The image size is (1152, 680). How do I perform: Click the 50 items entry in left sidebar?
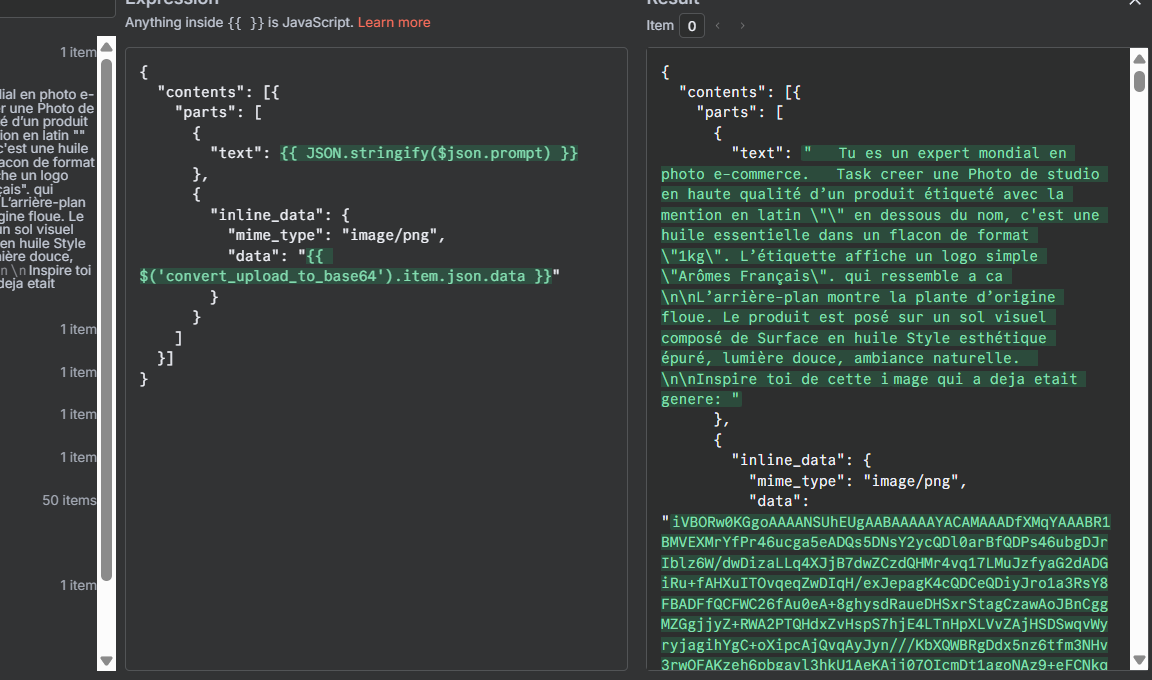pyautogui.click(x=70, y=500)
